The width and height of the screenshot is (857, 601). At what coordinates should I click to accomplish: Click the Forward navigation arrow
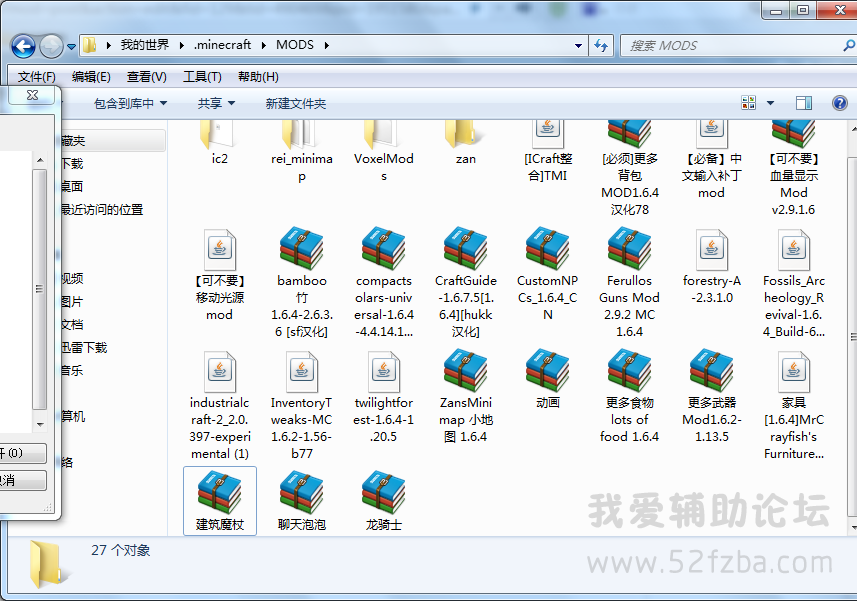[52, 46]
